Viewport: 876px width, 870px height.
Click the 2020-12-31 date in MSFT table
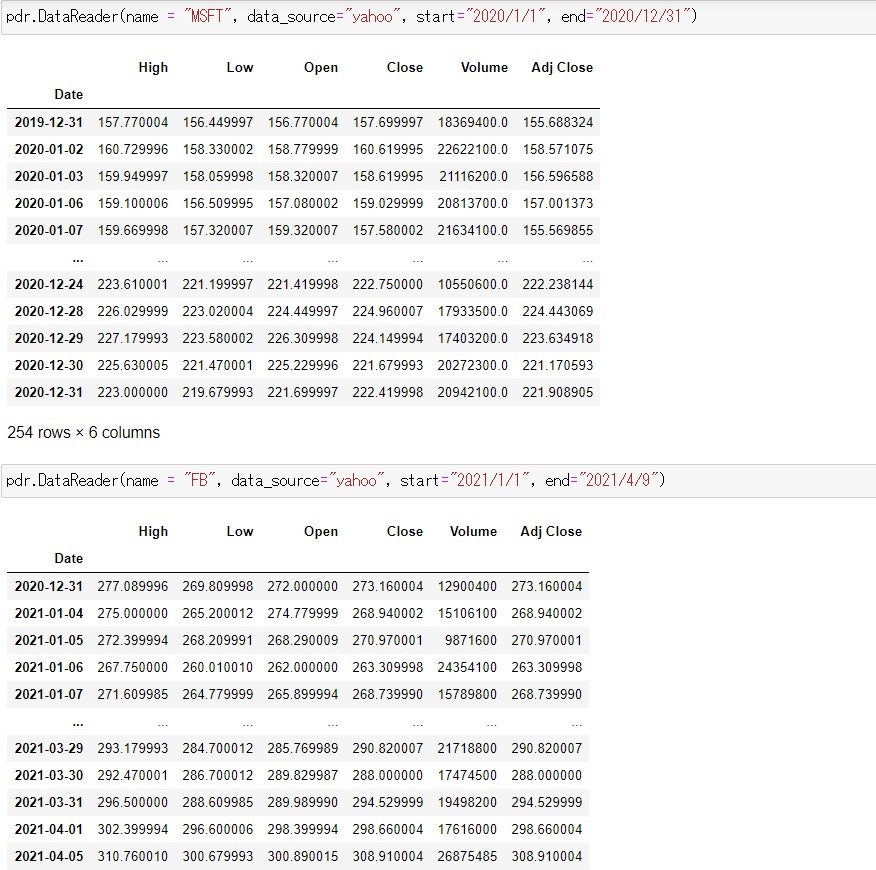pos(49,392)
